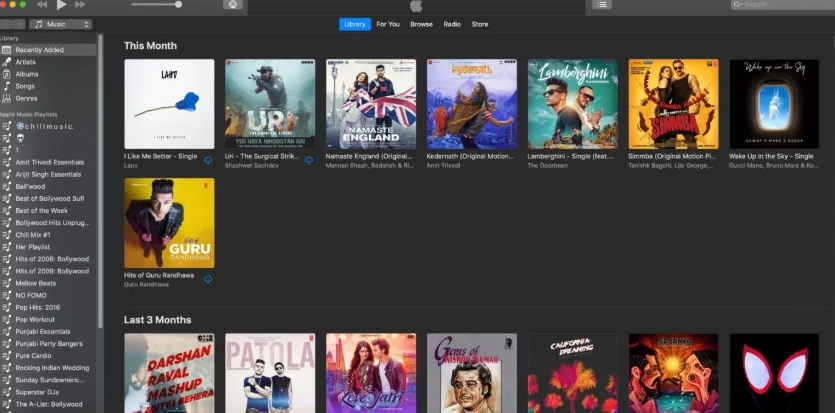Screen dimensions: 835x413
Task: Go to the Store tab
Action: point(480,24)
